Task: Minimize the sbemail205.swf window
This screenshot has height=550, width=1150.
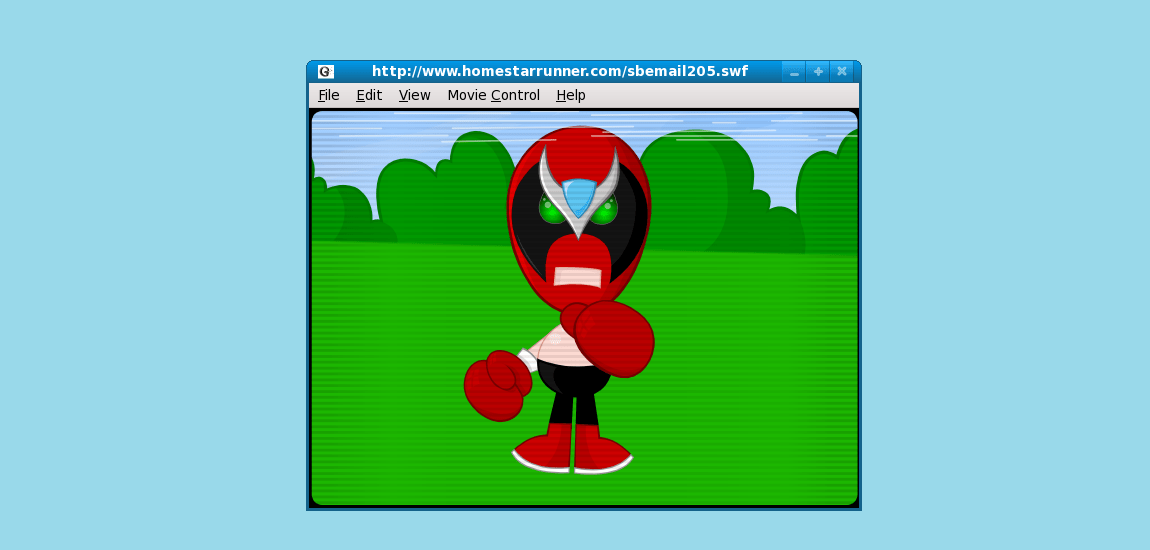Action: tap(794, 72)
